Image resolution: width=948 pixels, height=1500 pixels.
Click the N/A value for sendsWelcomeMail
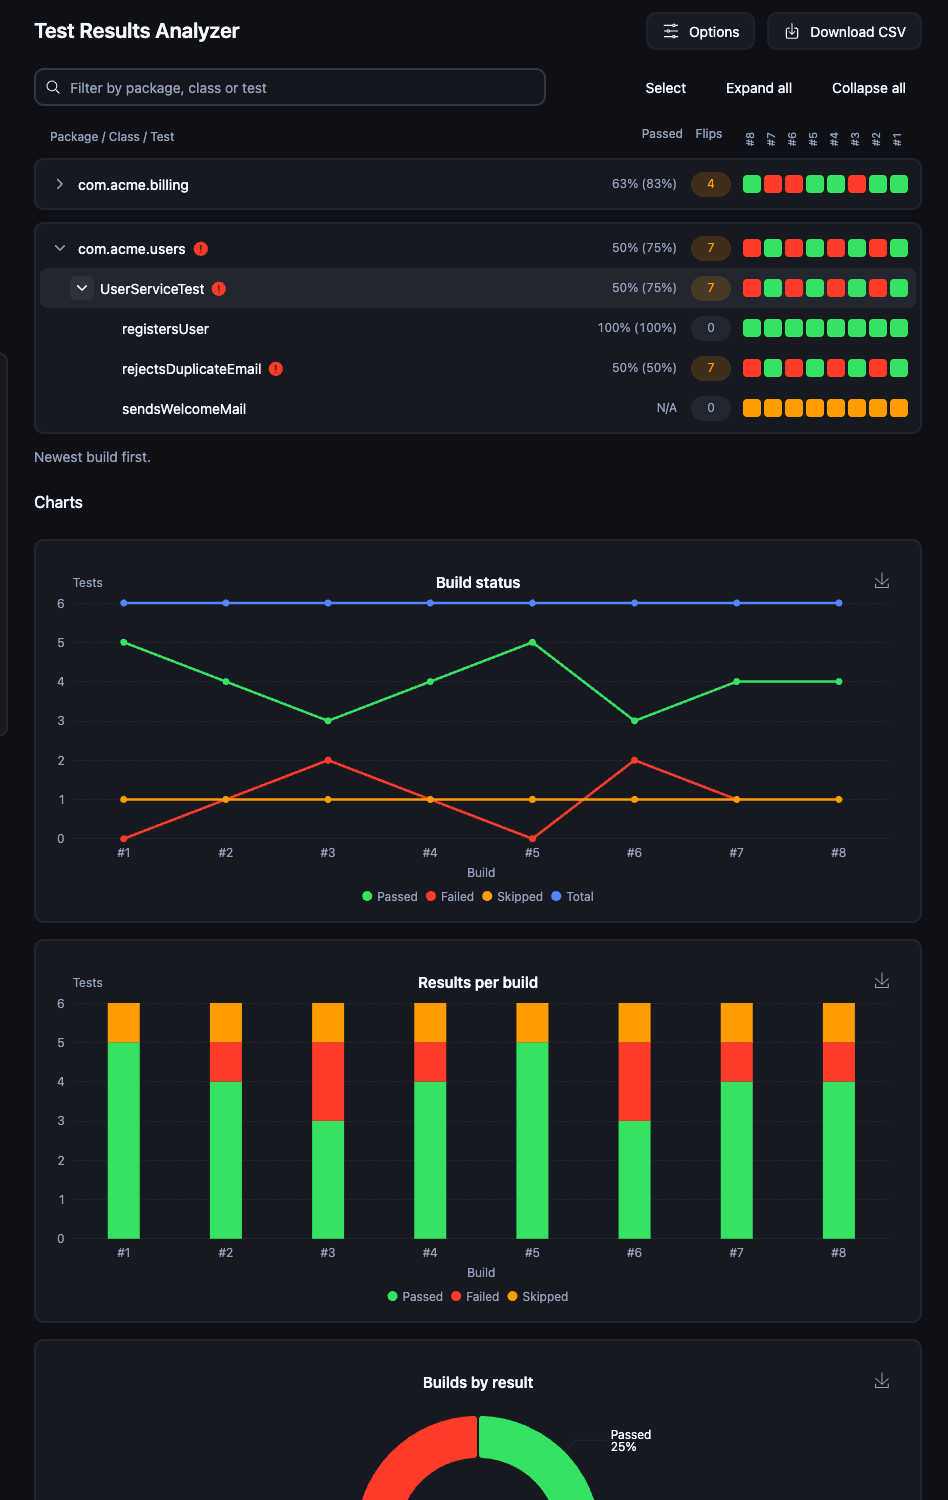pos(667,408)
